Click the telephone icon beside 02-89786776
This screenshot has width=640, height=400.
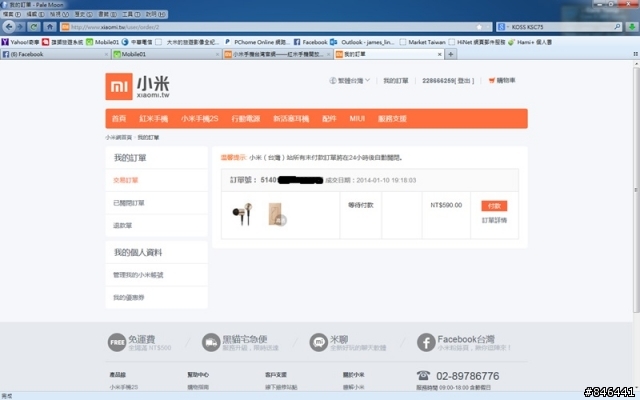pos(423,375)
